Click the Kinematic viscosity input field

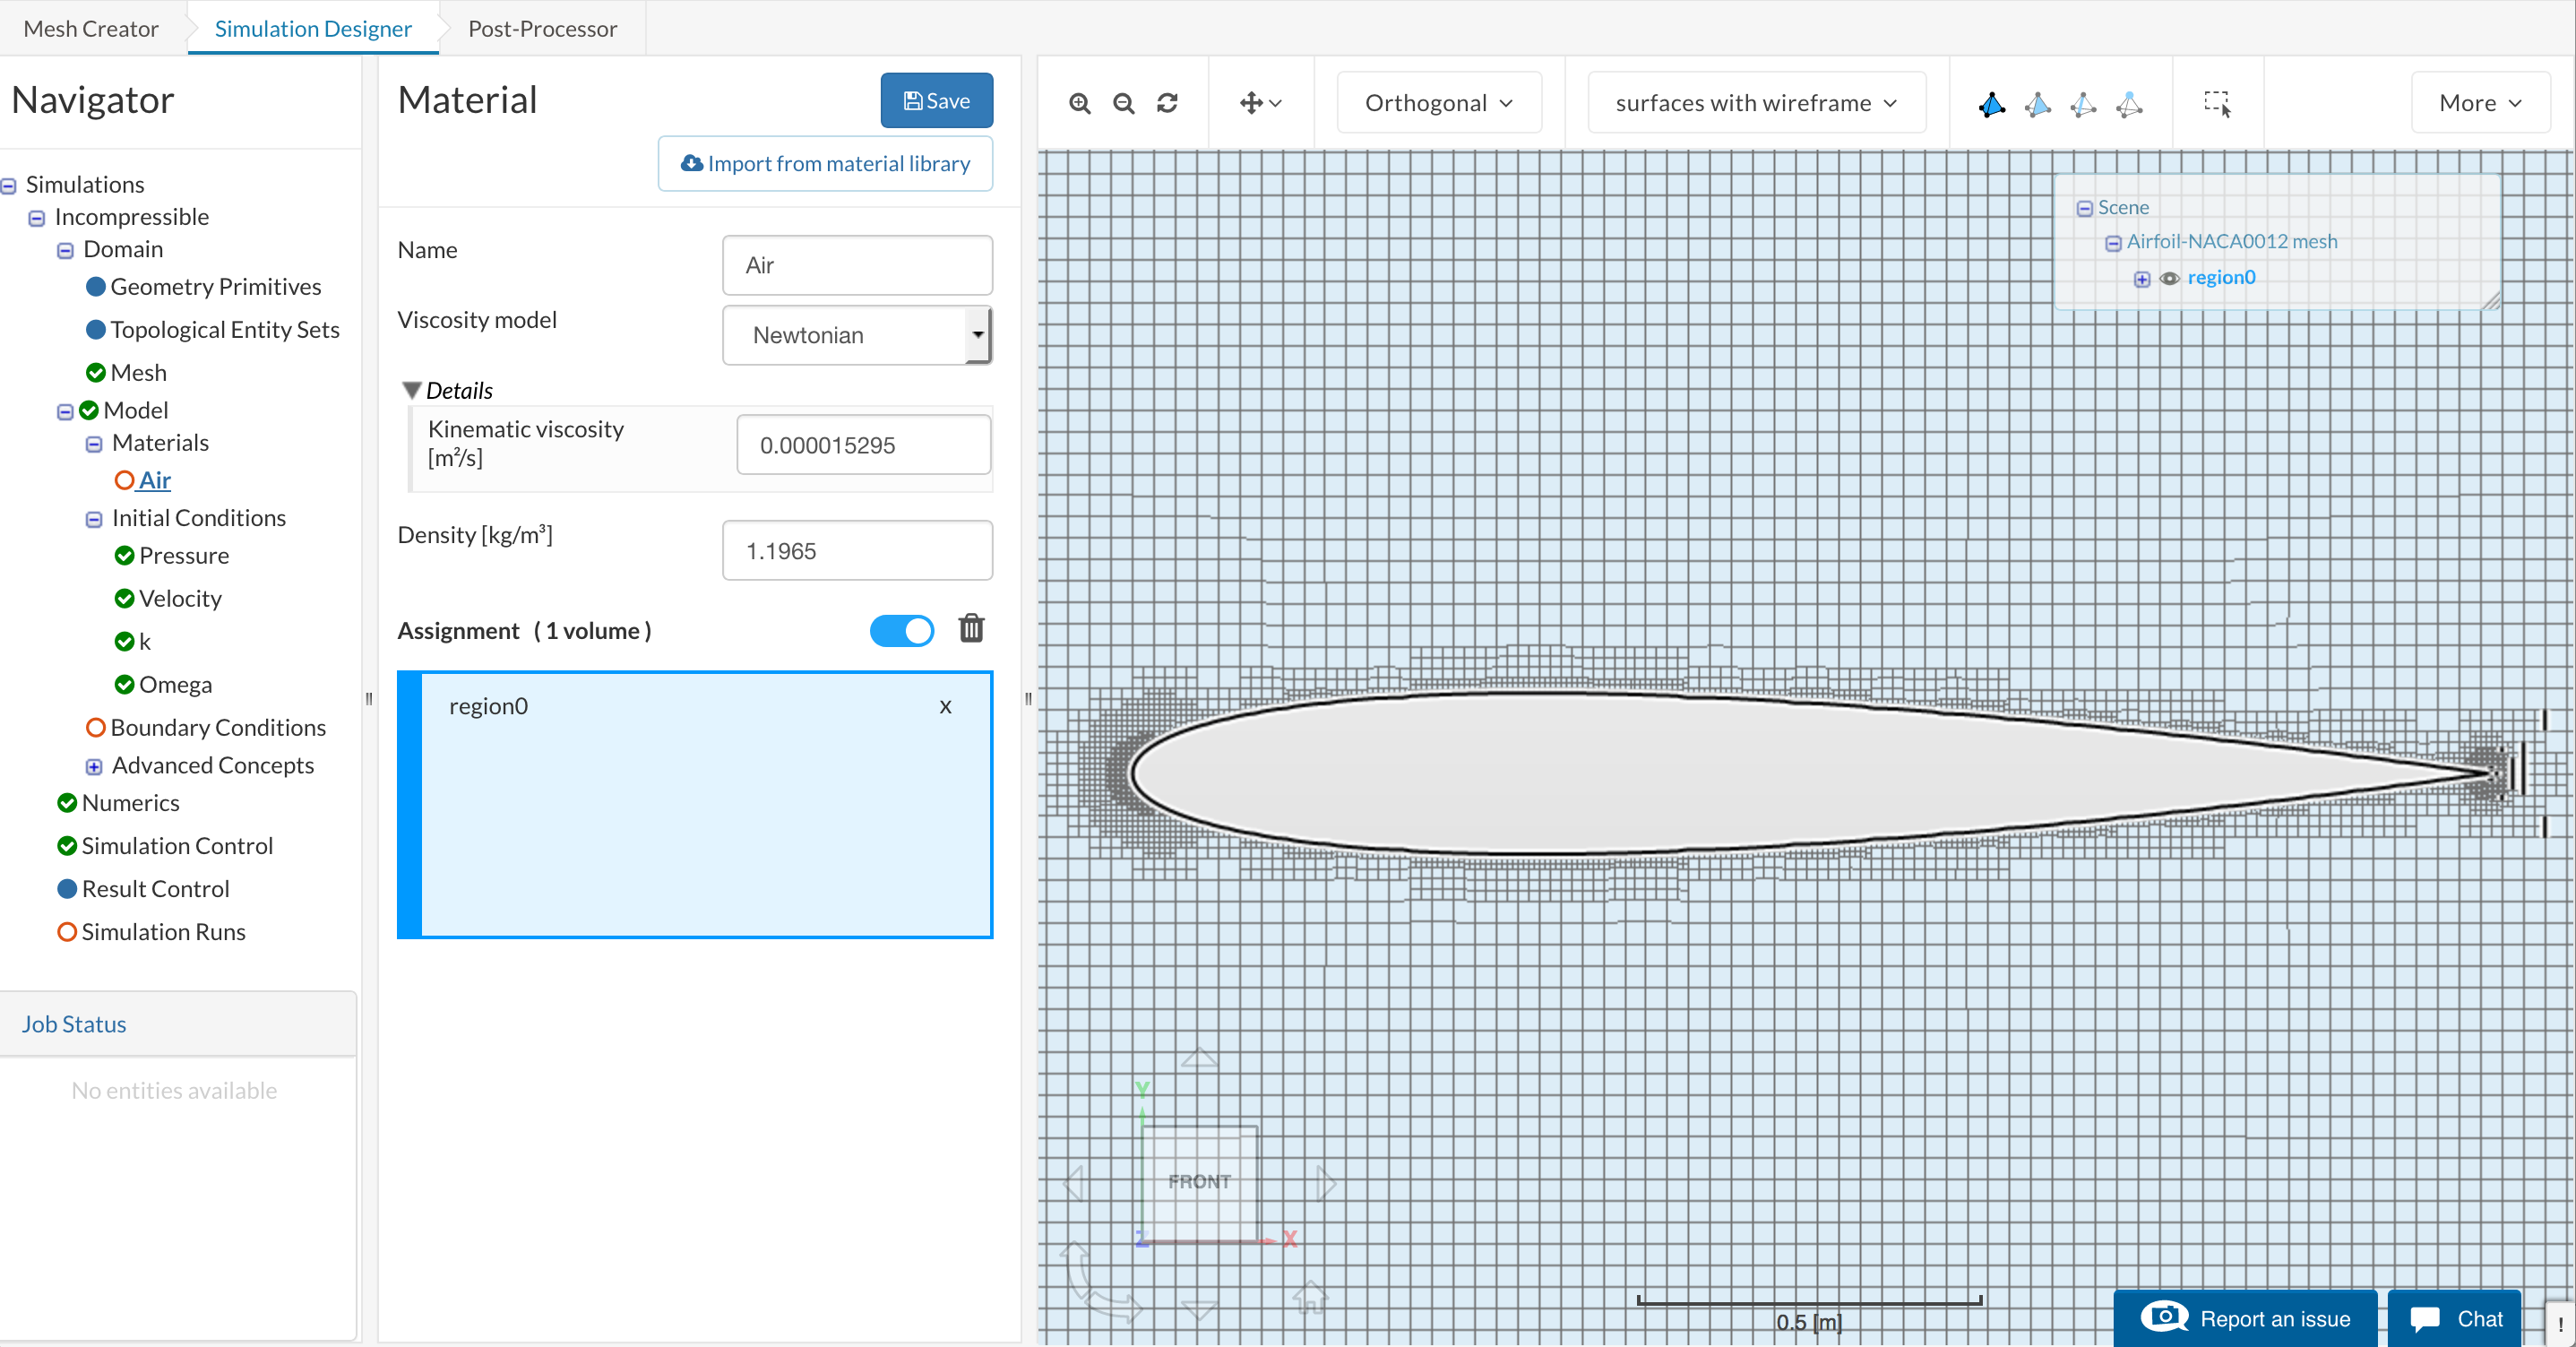[863, 445]
